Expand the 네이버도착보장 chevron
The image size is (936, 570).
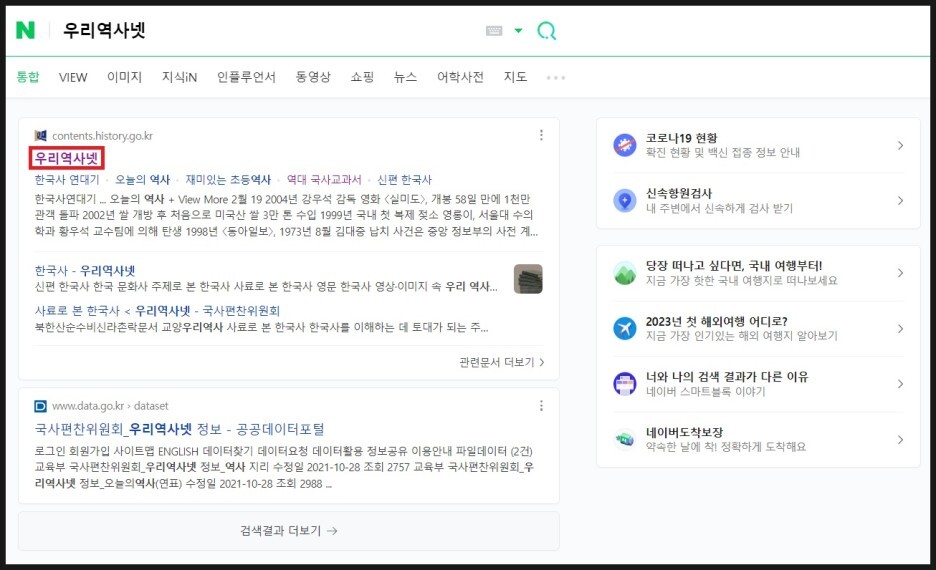click(x=900, y=439)
